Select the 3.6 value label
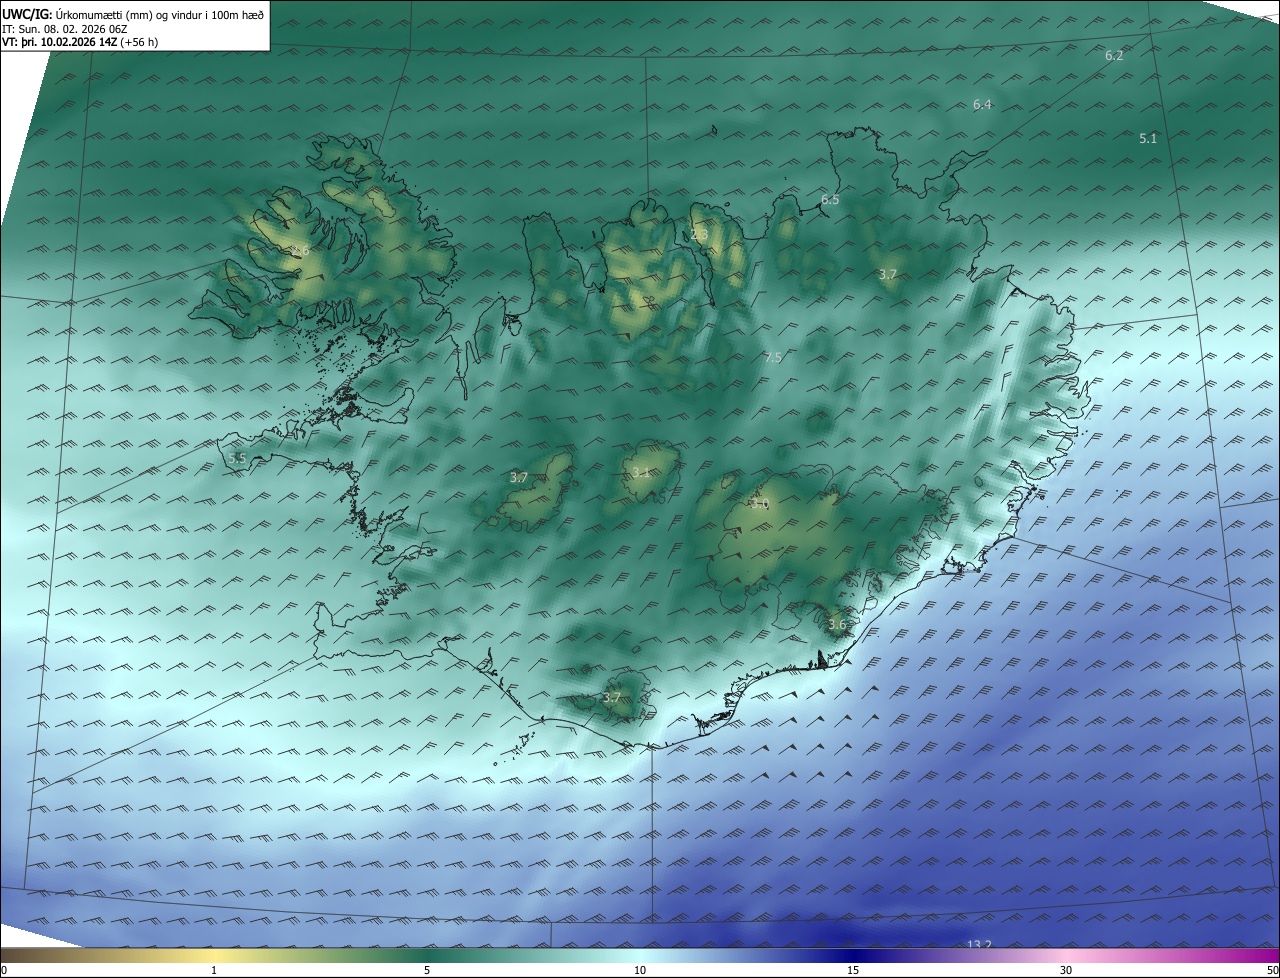The width and height of the screenshot is (1280, 978). click(x=837, y=625)
